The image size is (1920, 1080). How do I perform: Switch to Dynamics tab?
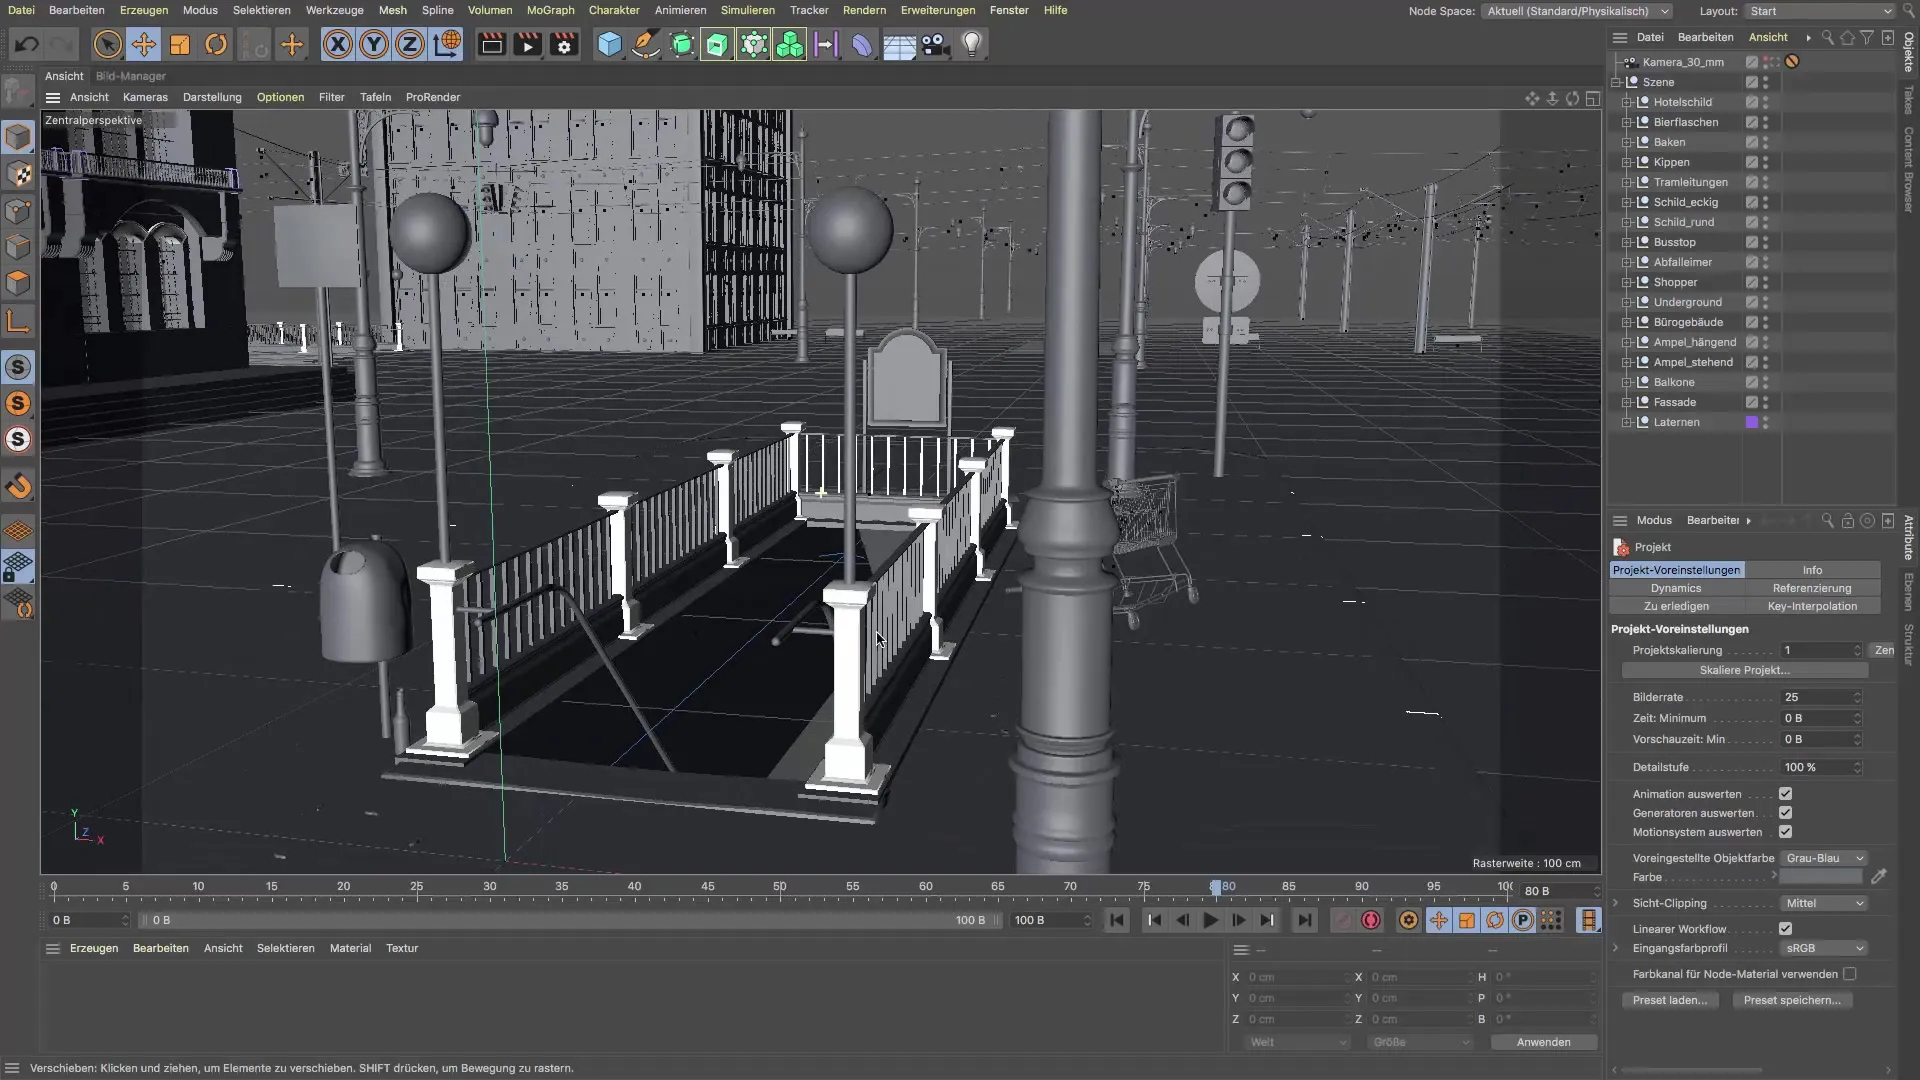tap(1676, 588)
